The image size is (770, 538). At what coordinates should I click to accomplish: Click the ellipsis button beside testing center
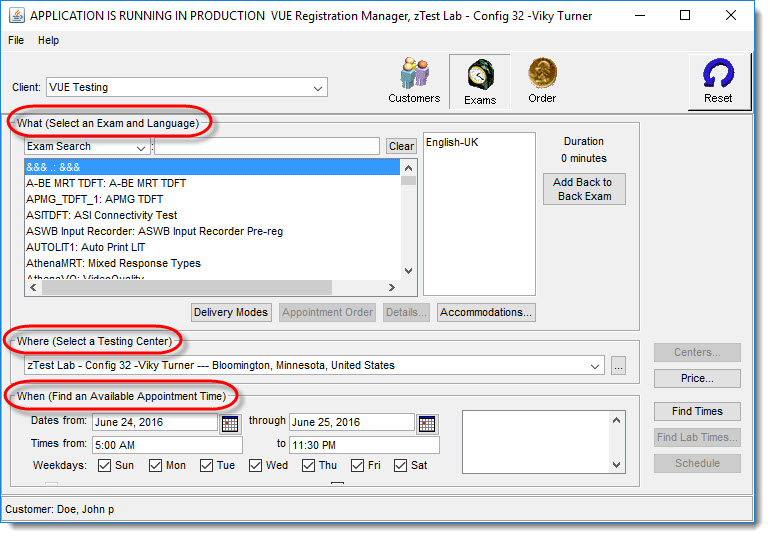point(618,366)
